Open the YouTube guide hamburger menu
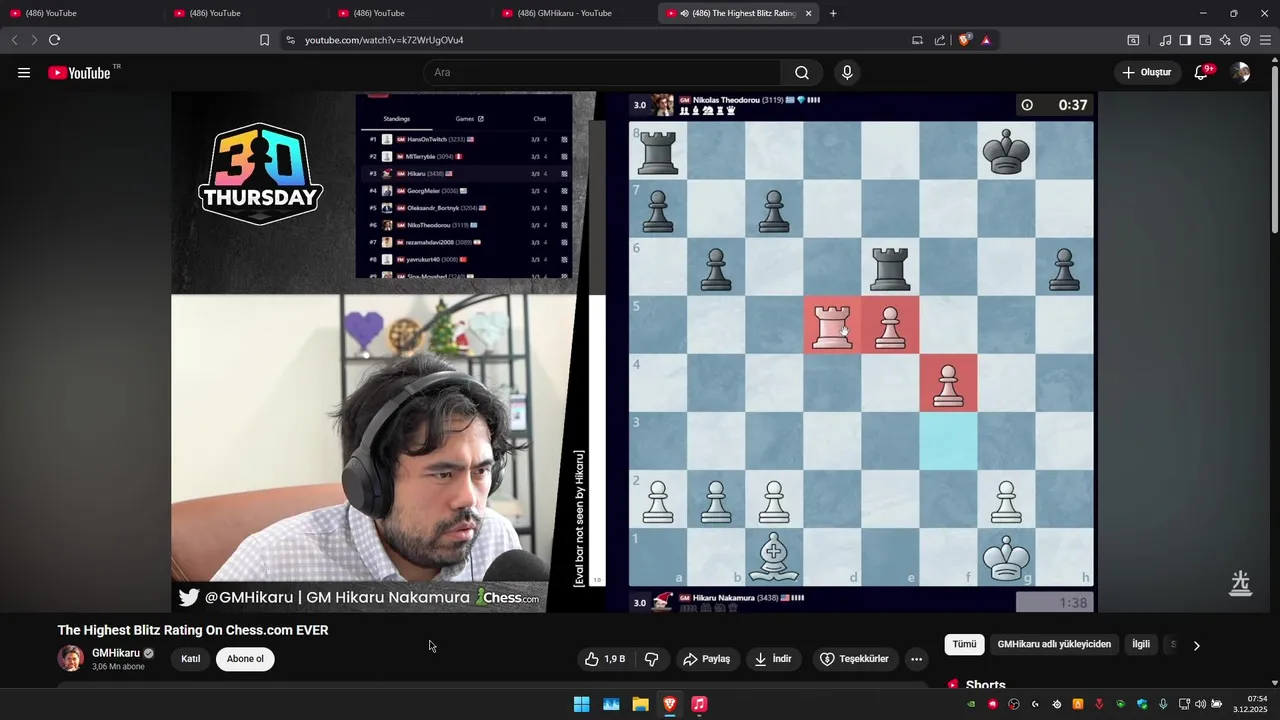 [x=24, y=72]
